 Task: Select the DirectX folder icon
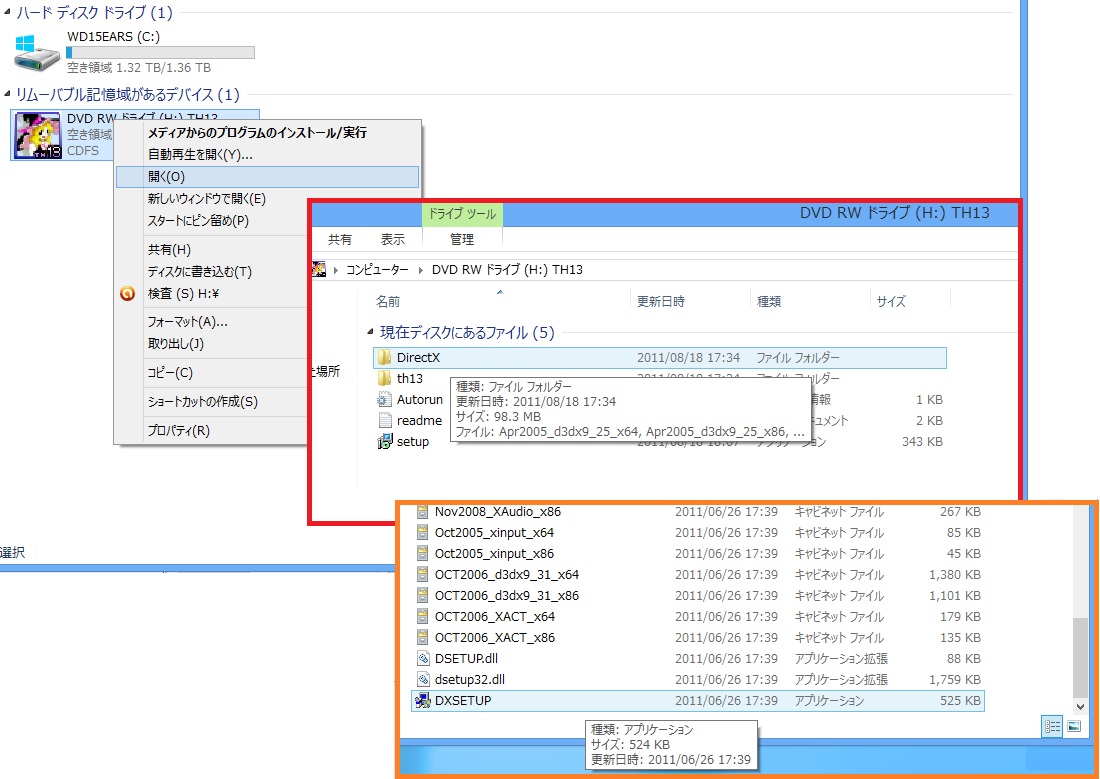coord(384,358)
